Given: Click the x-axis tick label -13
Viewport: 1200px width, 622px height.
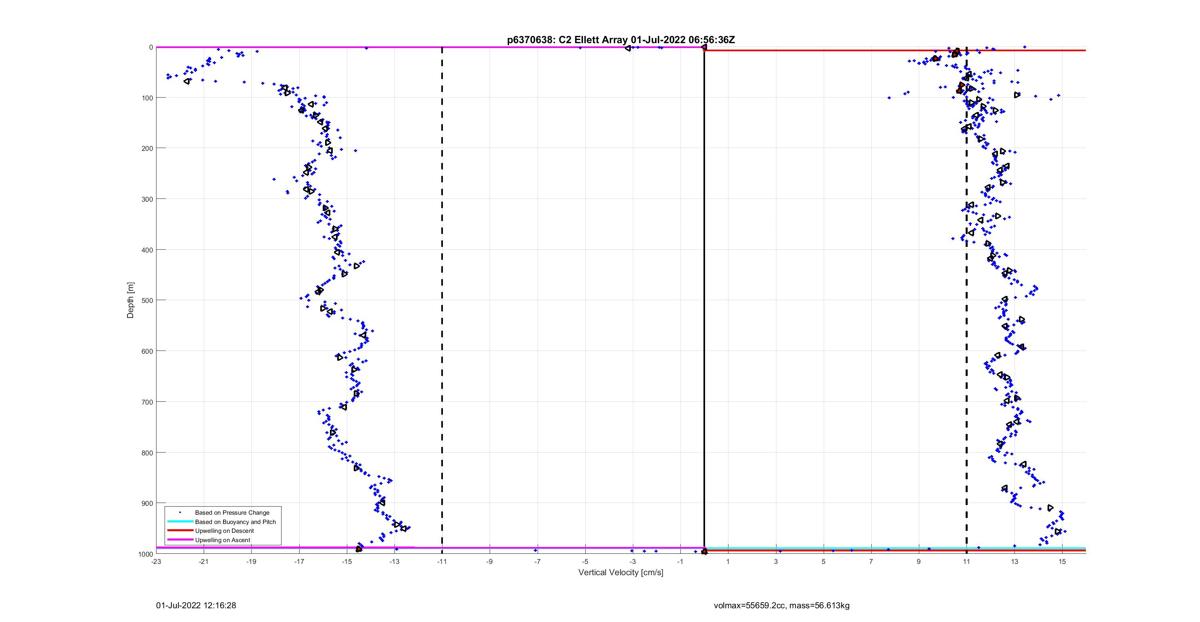Looking at the screenshot, I should [394, 561].
